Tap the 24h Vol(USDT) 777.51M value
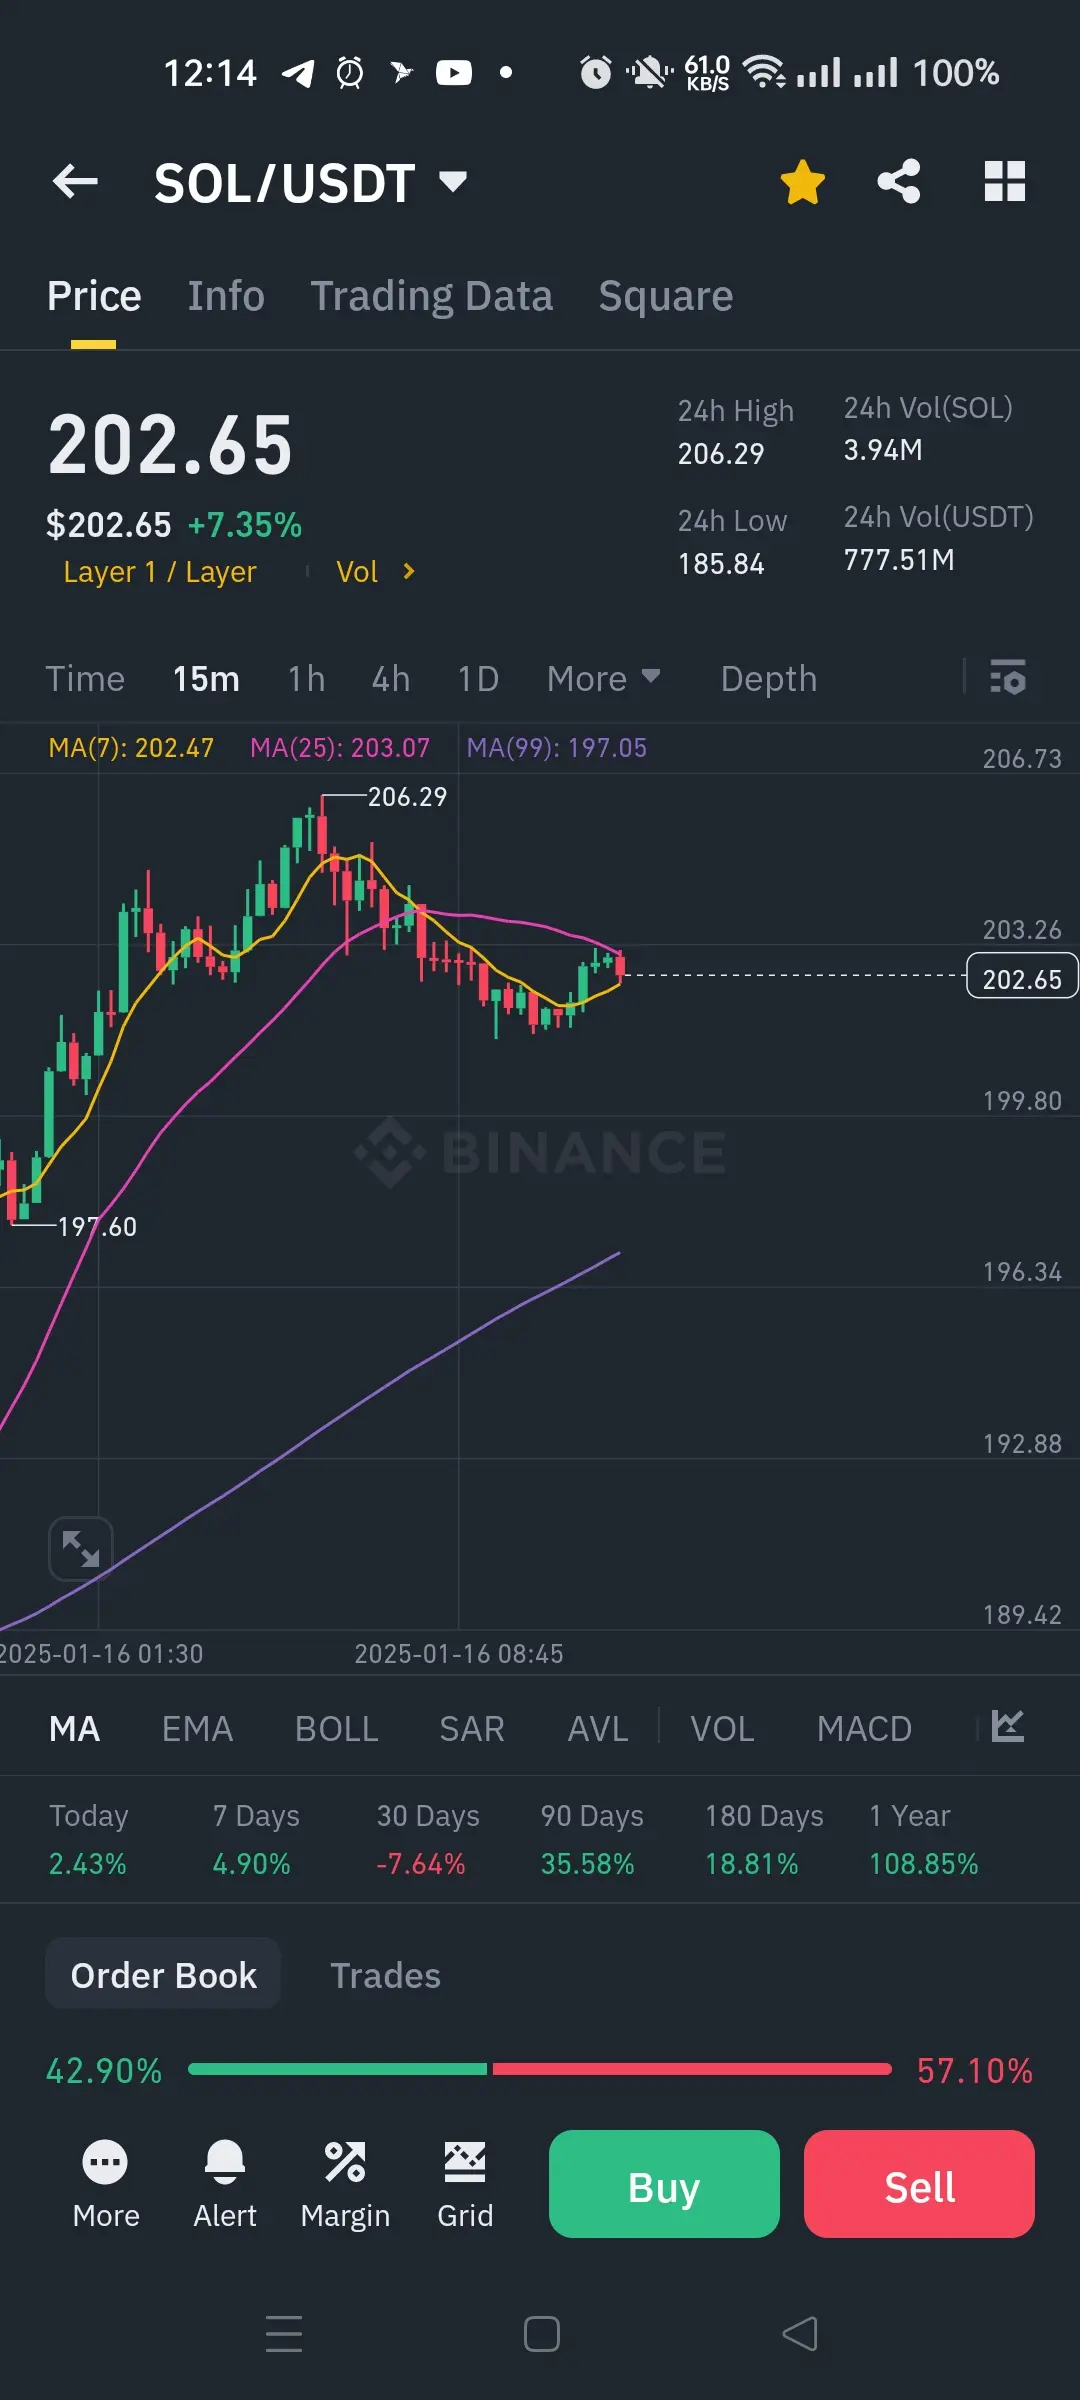The width and height of the screenshot is (1080, 2400). pyautogui.click(x=899, y=560)
